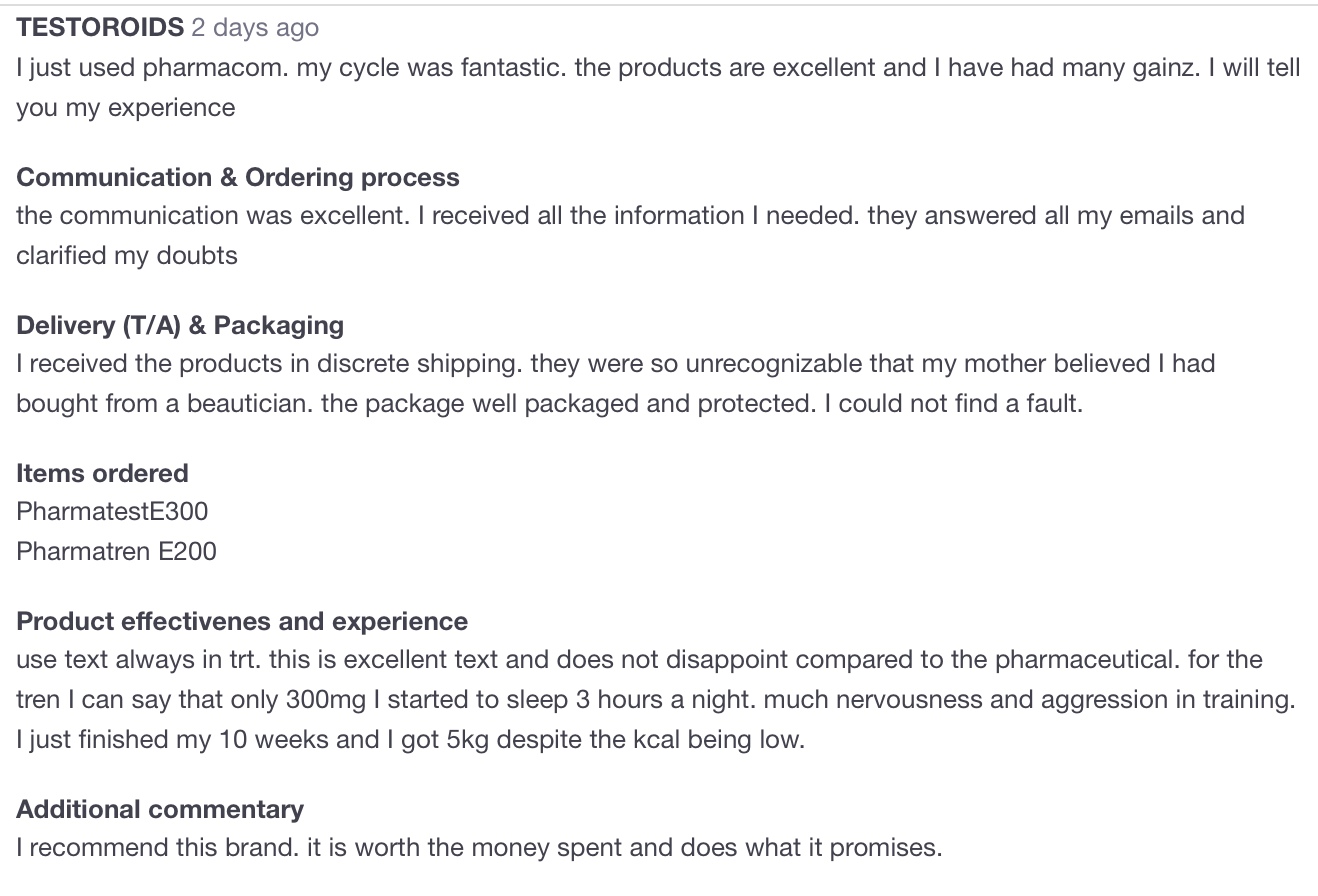This screenshot has height=896, width=1318.
Task: Click the "Additional commentary" heading
Action: click(160, 809)
